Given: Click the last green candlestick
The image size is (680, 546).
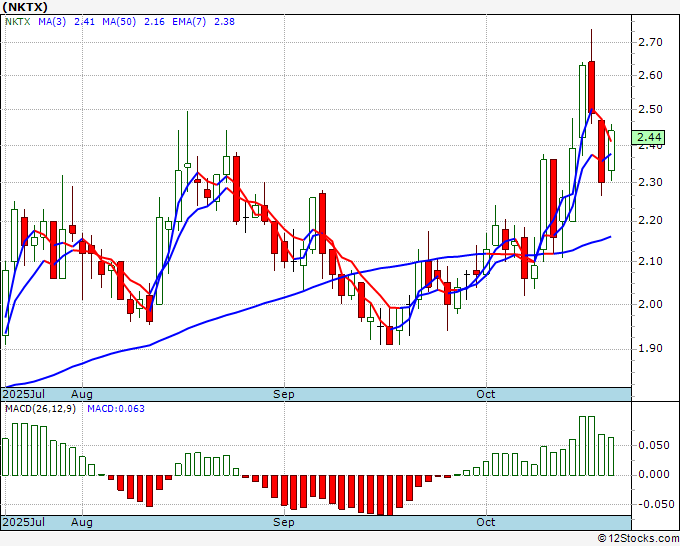Looking at the screenshot, I should pyautogui.click(x=611, y=150).
